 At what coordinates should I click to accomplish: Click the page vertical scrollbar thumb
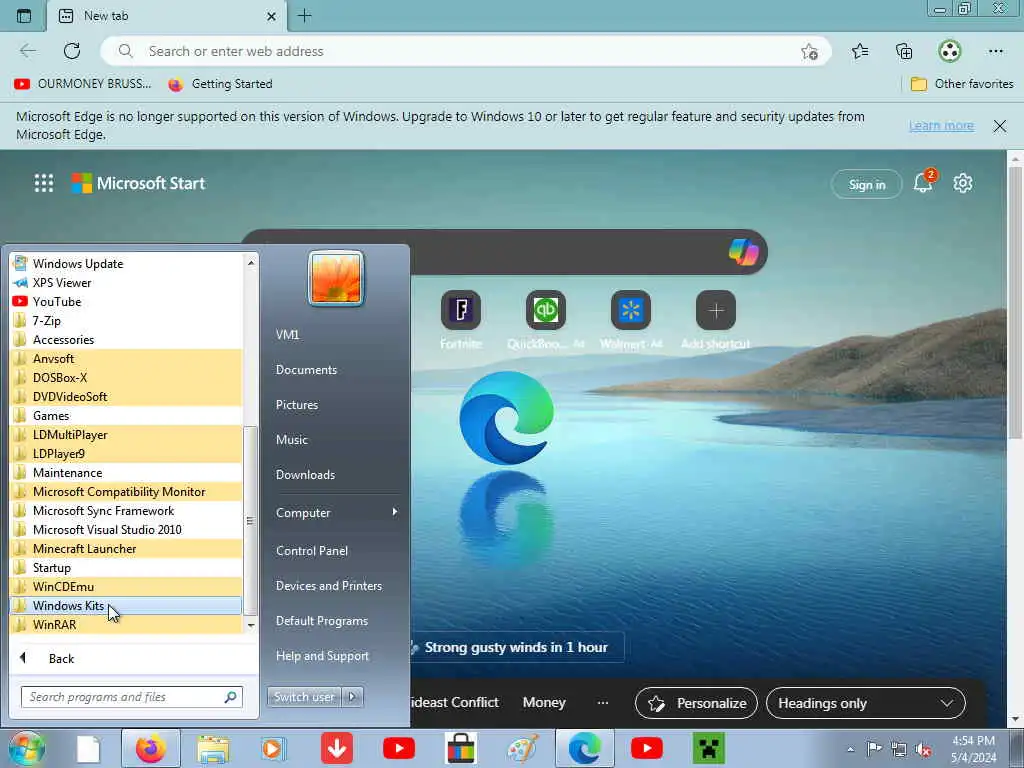click(1016, 302)
